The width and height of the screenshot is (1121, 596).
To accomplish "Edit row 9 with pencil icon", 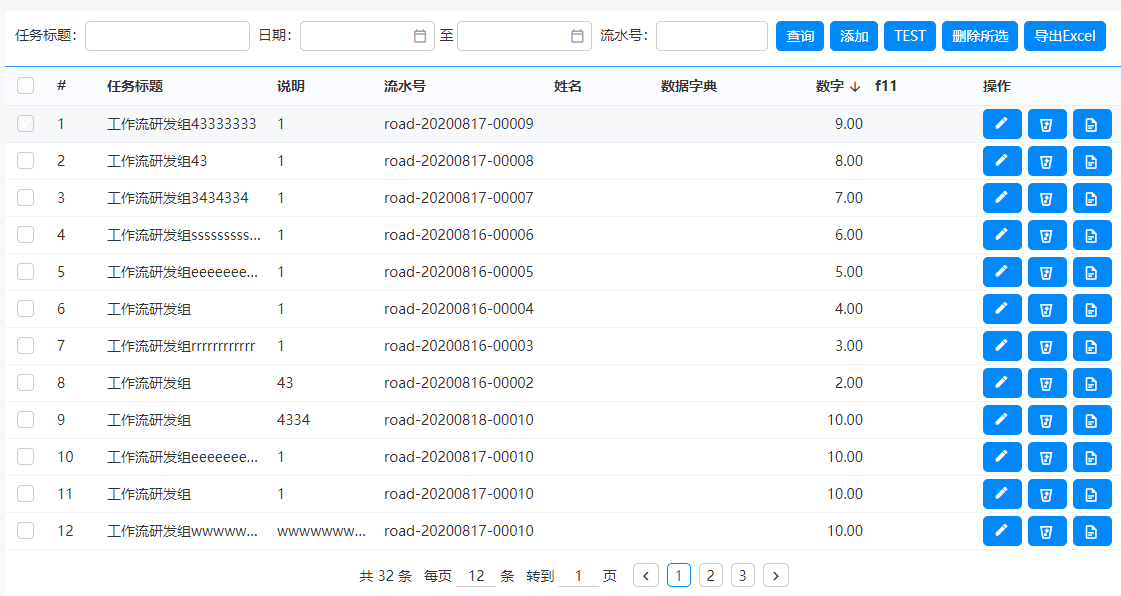I will (1002, 420).
